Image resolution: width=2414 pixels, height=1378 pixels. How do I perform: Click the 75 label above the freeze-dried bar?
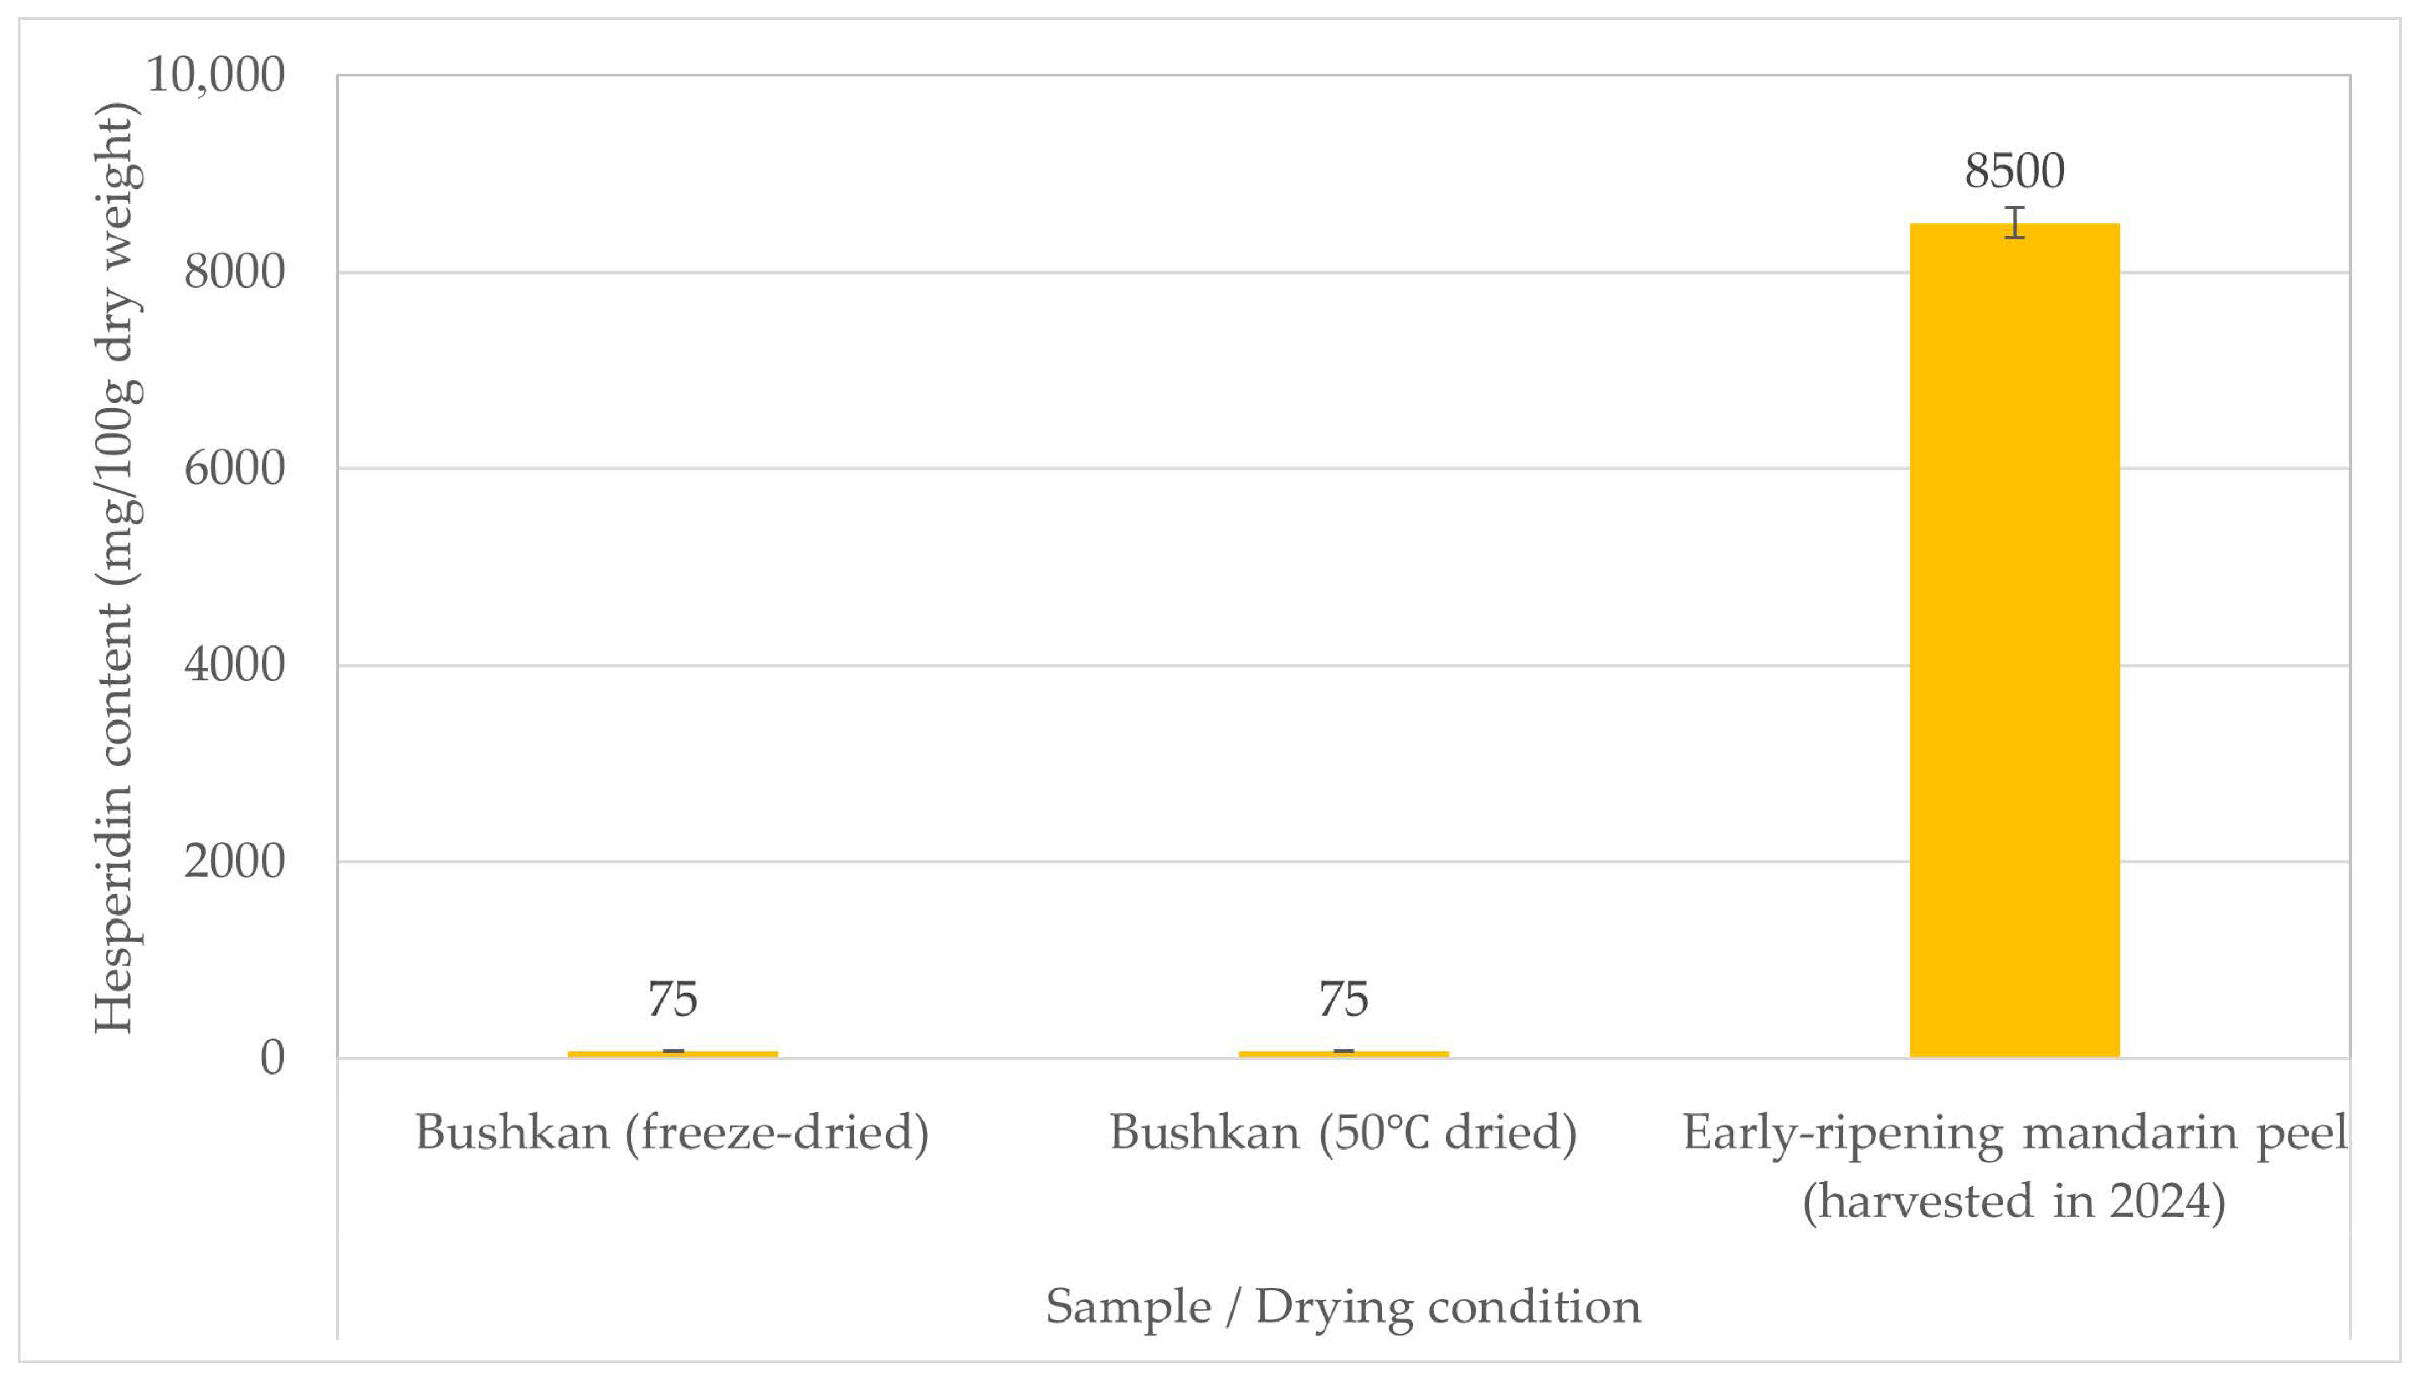pyautogui.click(x=672, y=999)
